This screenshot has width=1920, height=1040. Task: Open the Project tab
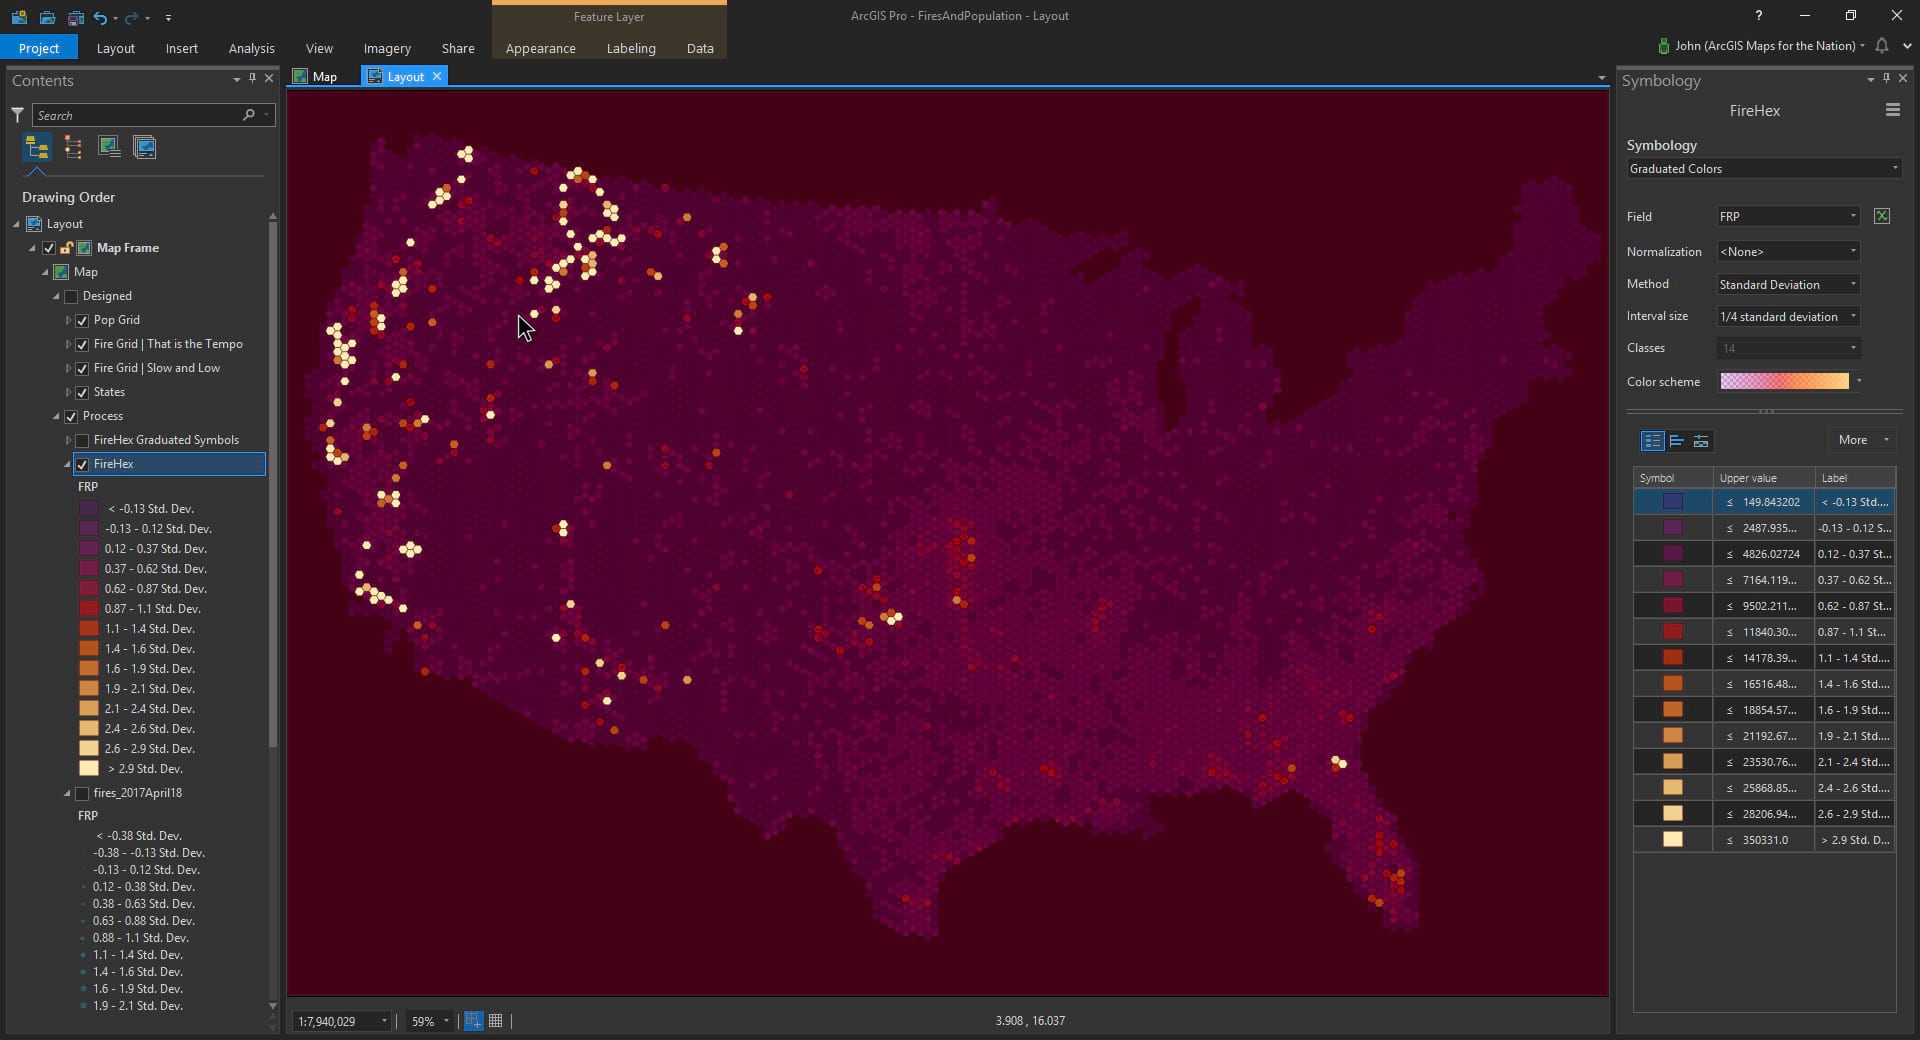tap(39, 48)
